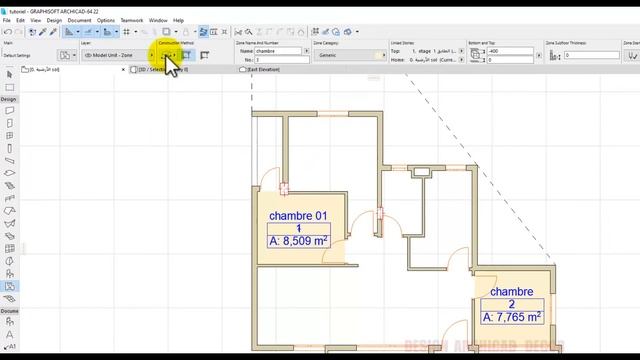Click the Trim scissors icon

click(238, 32)
